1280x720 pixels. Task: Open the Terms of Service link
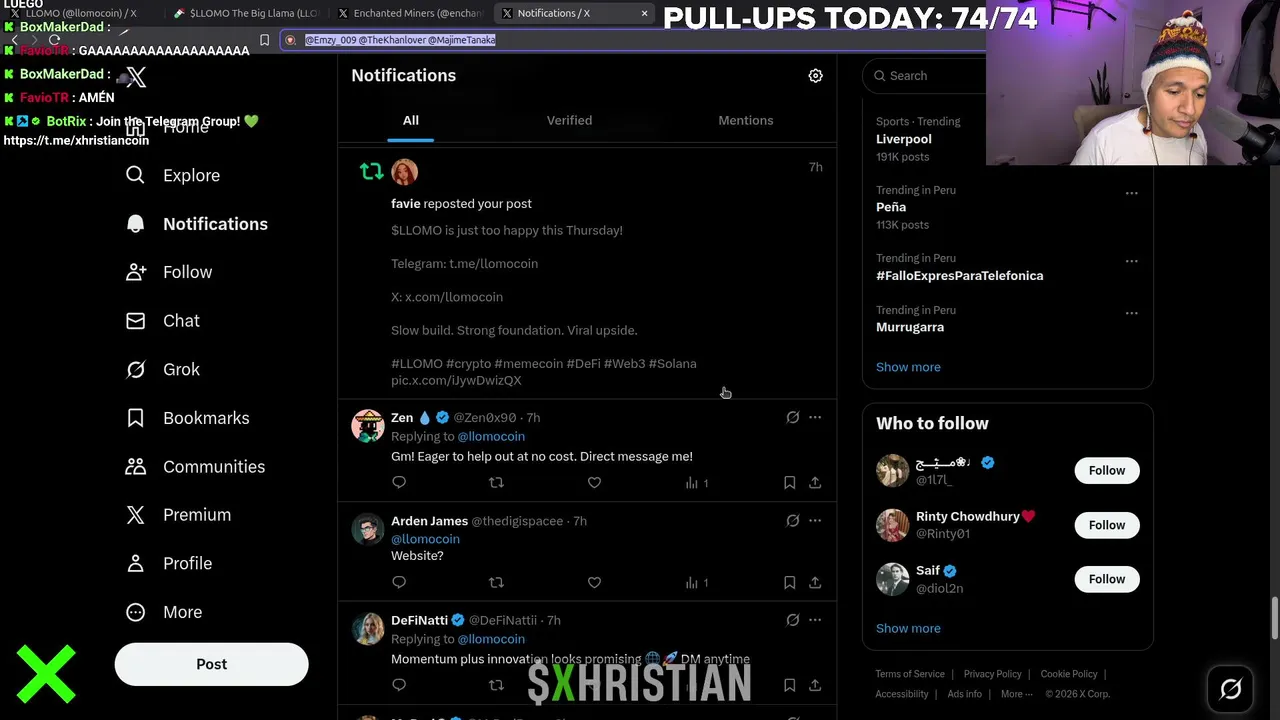[910, 674]
